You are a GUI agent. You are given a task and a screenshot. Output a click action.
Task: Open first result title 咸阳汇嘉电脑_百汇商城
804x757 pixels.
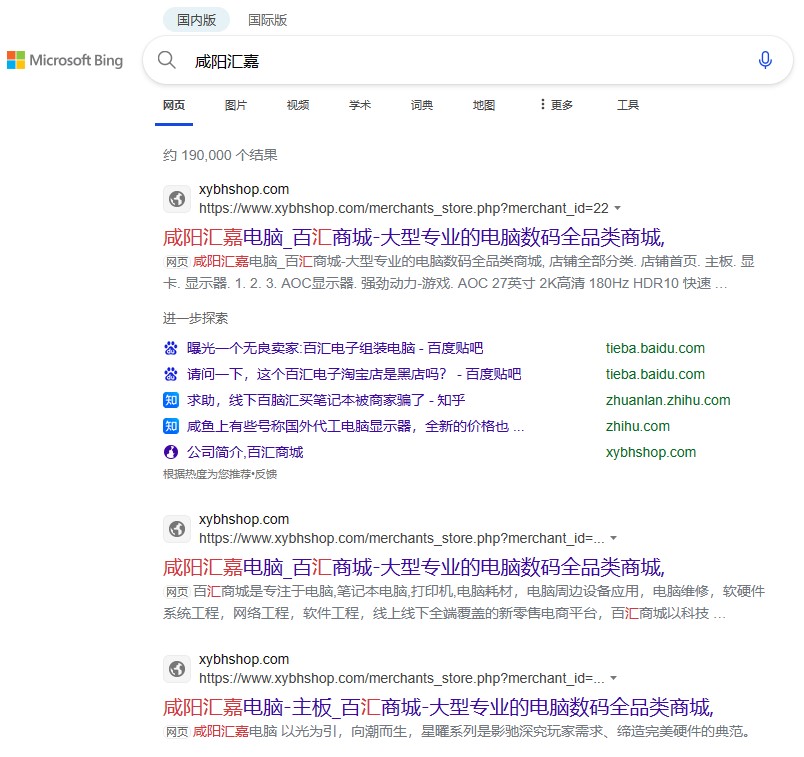(x=414, y=237)
